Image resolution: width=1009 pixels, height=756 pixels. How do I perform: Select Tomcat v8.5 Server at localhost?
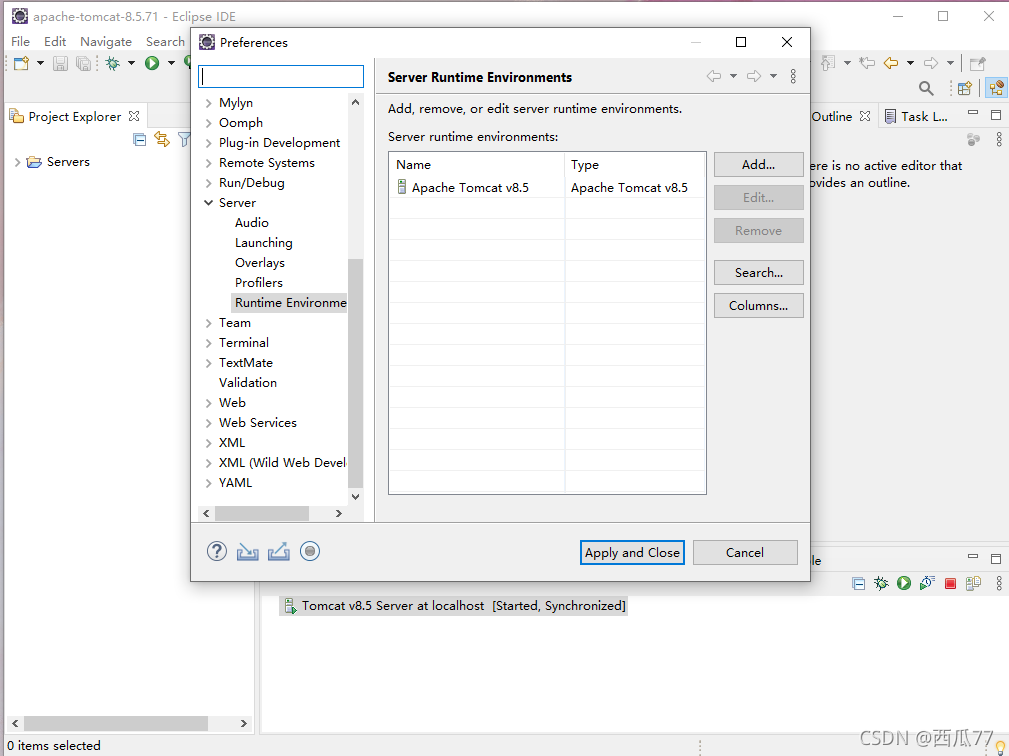[454, 605]
